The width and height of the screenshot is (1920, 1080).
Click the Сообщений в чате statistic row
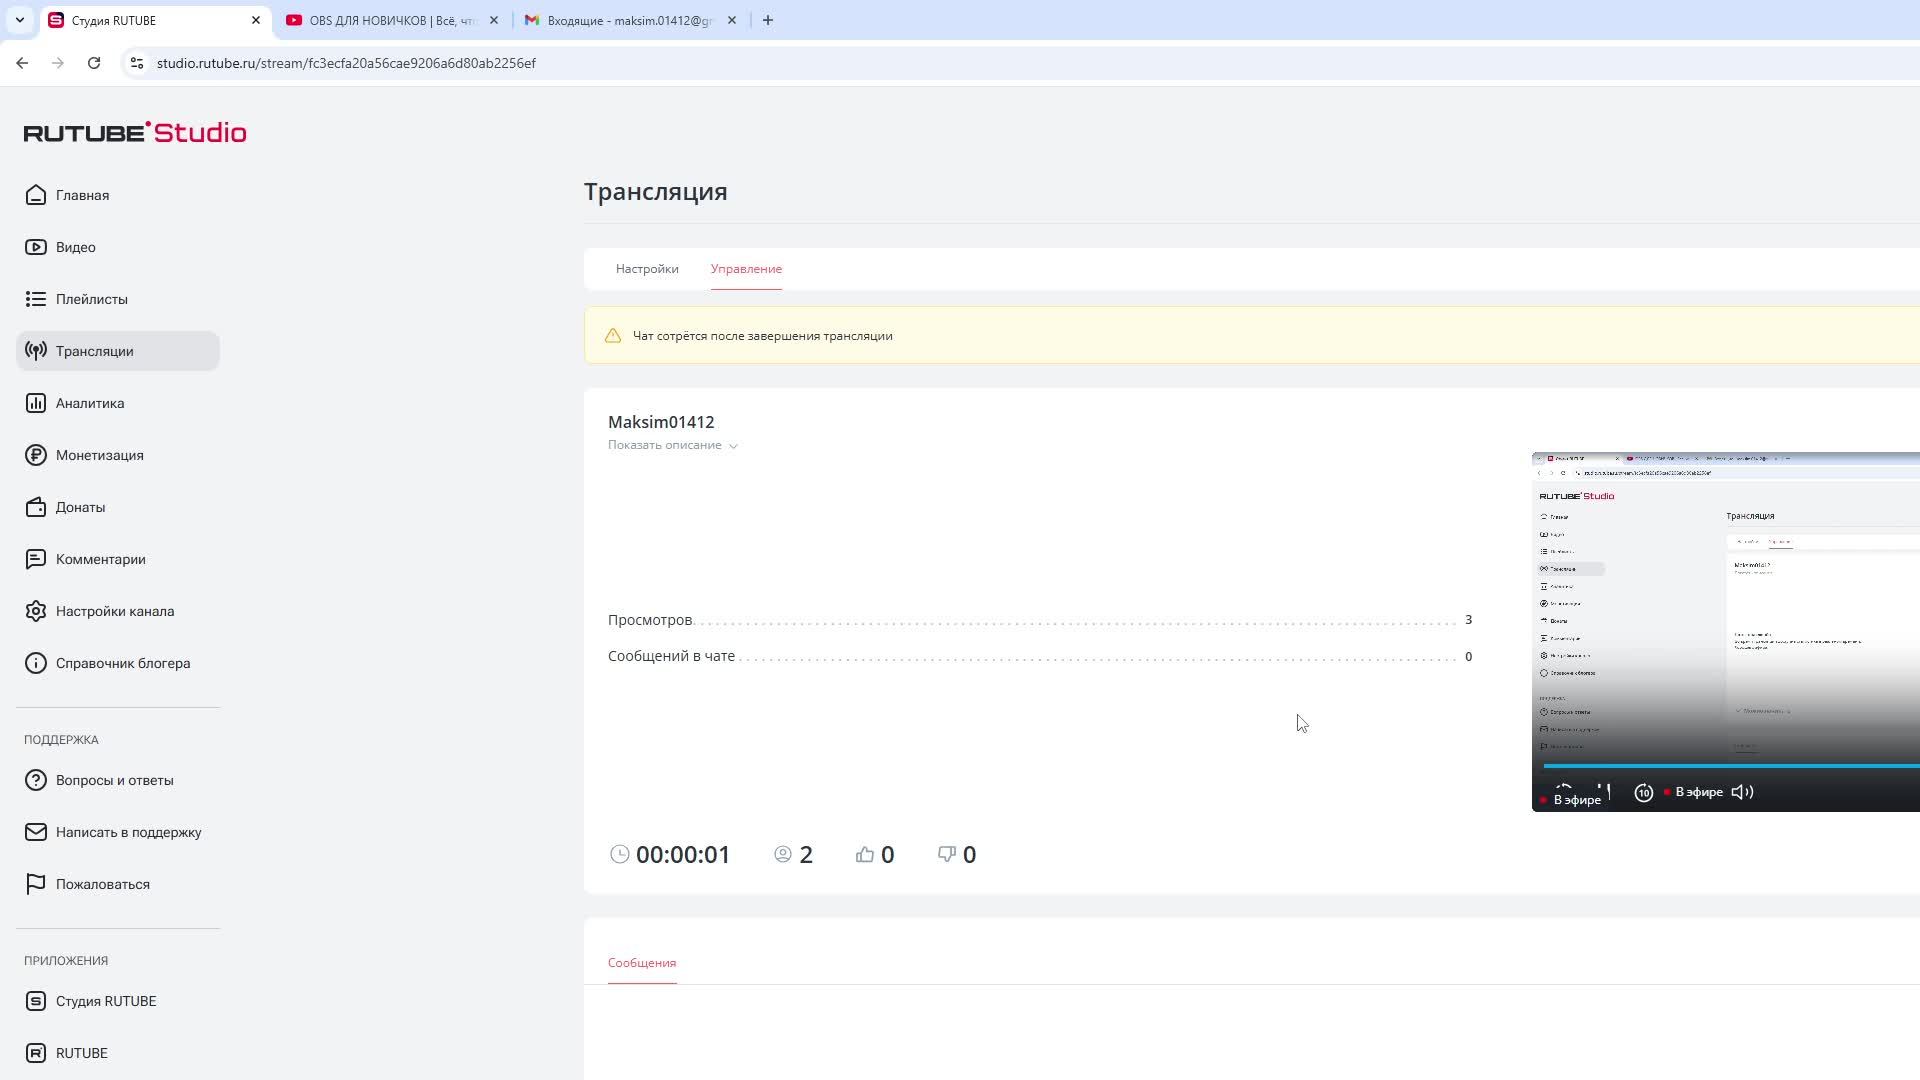click(1040, 656)
